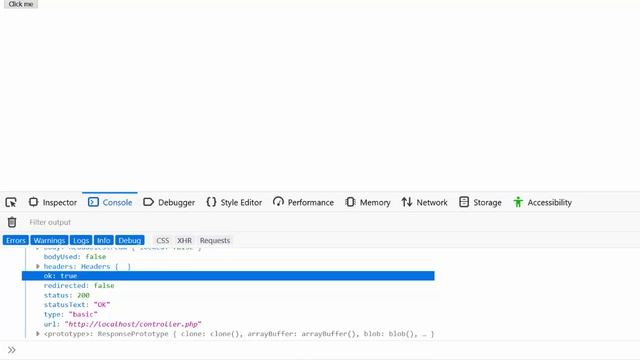Select the highlighted ok: true row
The height and width of the screenshot is (360, 640).
pyautogui.click(x=228, y=276)
